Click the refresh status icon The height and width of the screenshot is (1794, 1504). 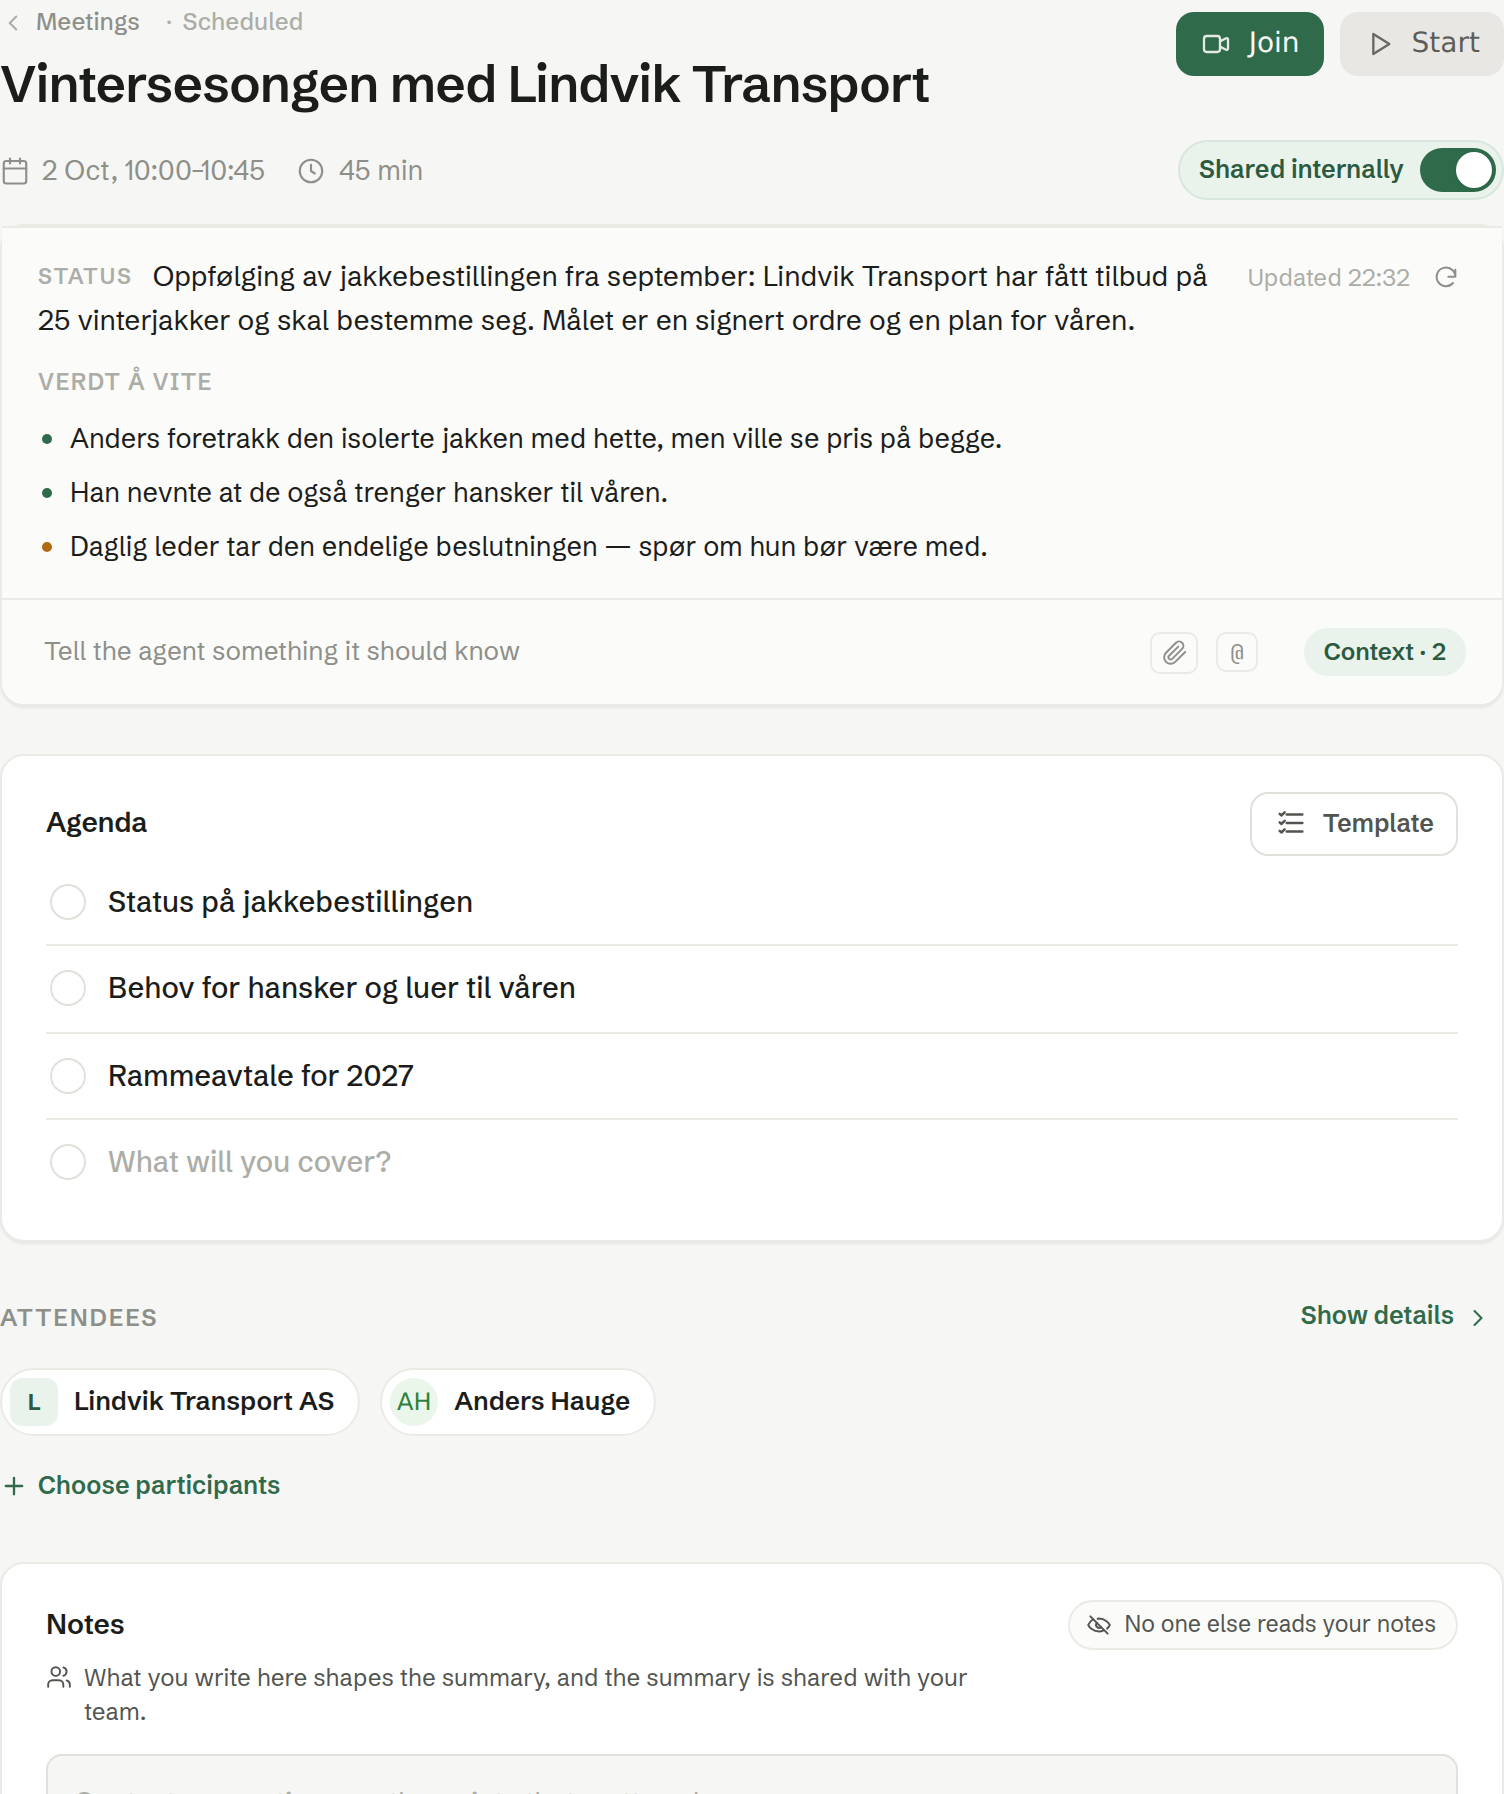click(1446, 277)
